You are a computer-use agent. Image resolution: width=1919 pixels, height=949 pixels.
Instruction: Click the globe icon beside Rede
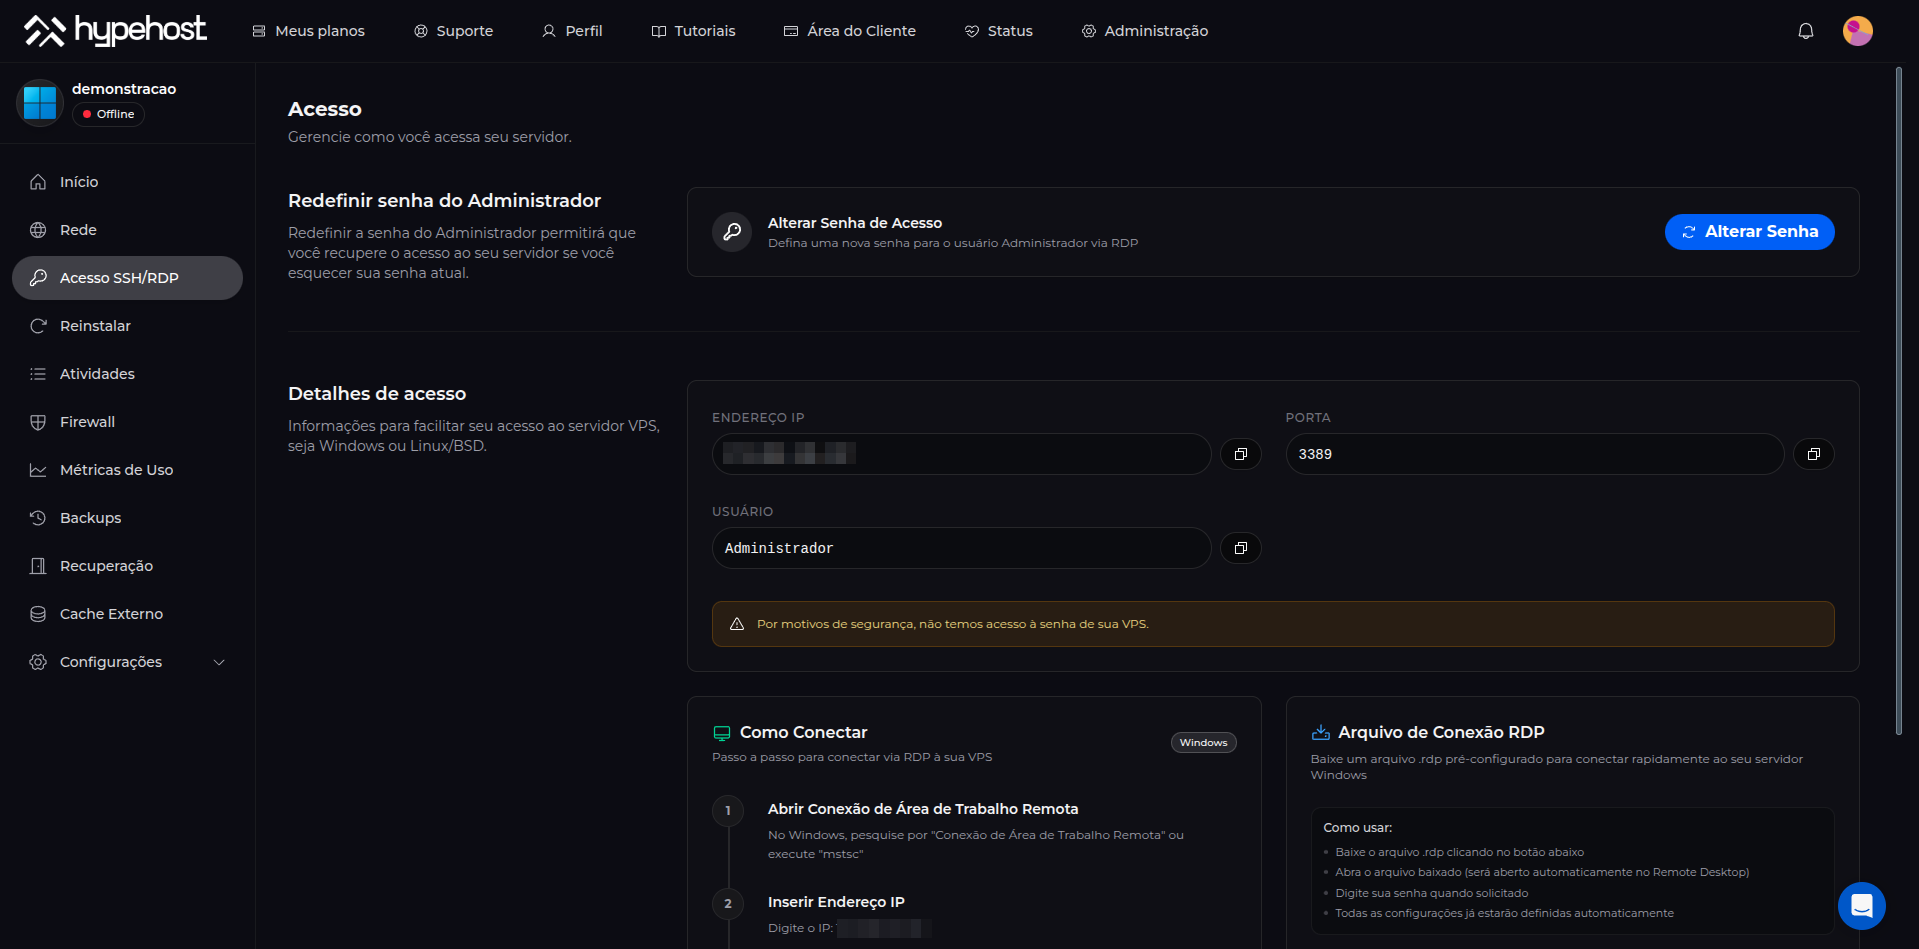tap(38, 230)
